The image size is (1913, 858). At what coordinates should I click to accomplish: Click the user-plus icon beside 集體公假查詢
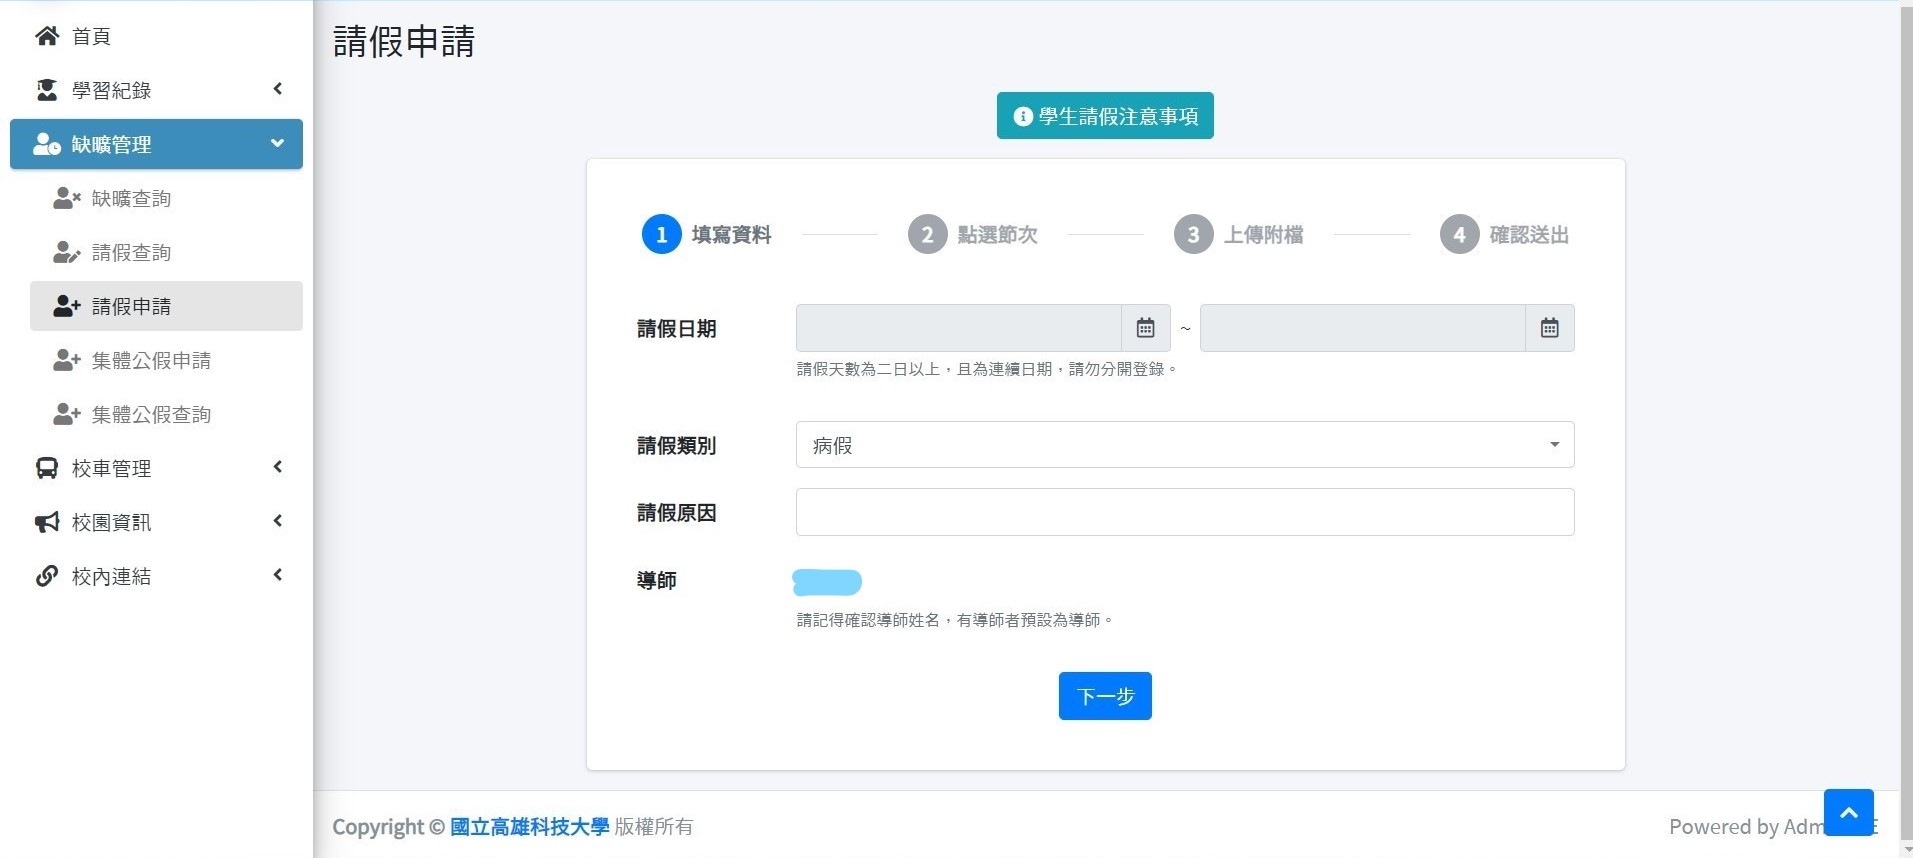pos(67,414)
